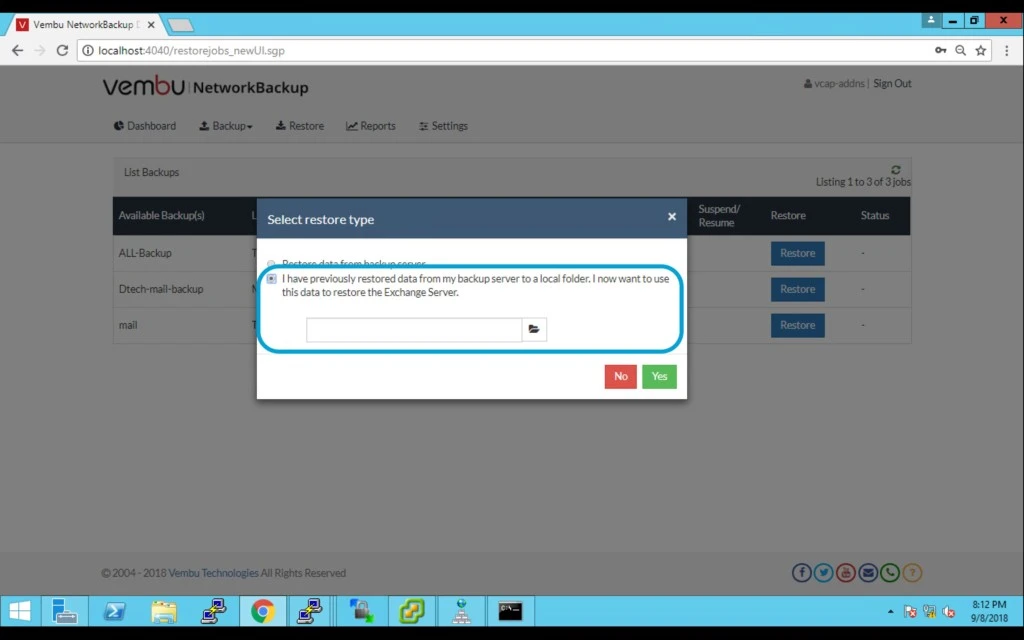Viewport: 1024px width, 640px height.
Task: Click the local folder path input field
Action: 414,329
